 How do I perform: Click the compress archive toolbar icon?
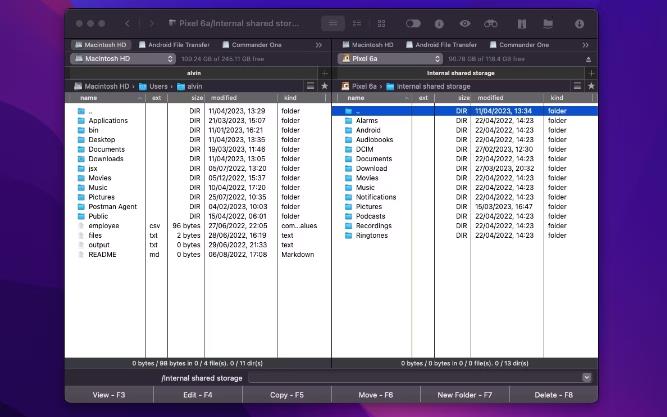tap(522, 24)
